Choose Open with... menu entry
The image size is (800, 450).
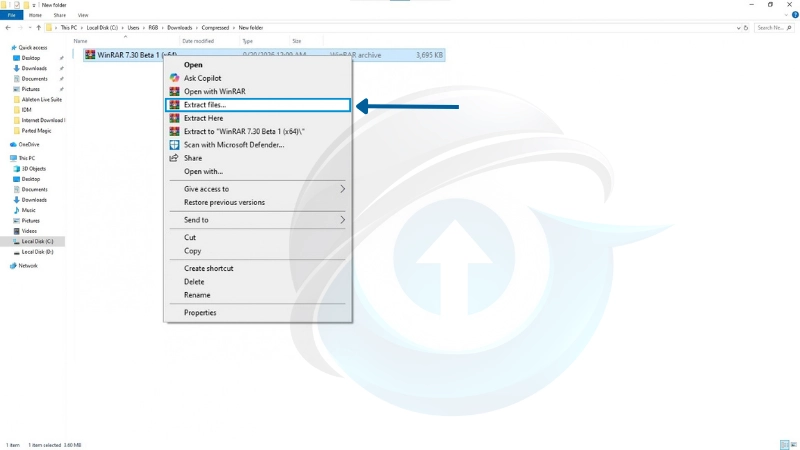[x=258, y=171]
